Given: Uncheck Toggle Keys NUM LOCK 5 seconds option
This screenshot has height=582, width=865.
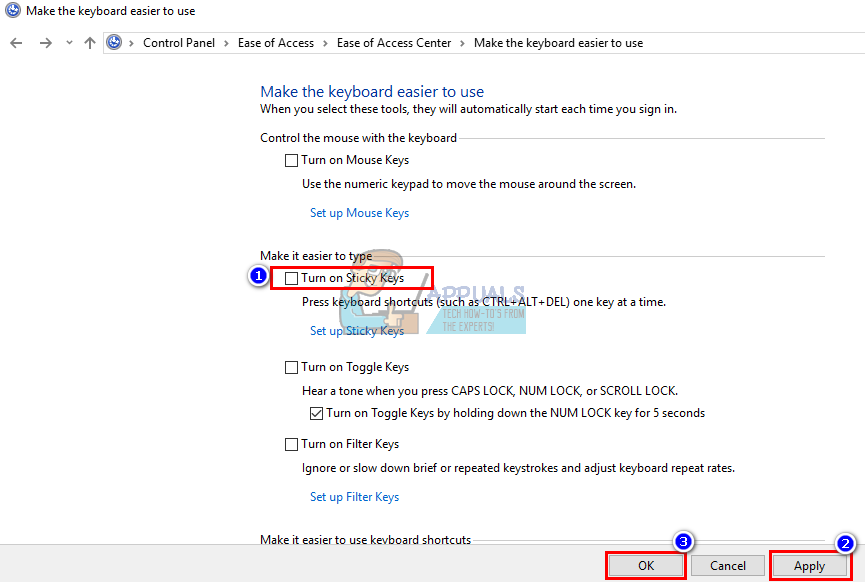Looking at the screenshot, I should [316, 413].
